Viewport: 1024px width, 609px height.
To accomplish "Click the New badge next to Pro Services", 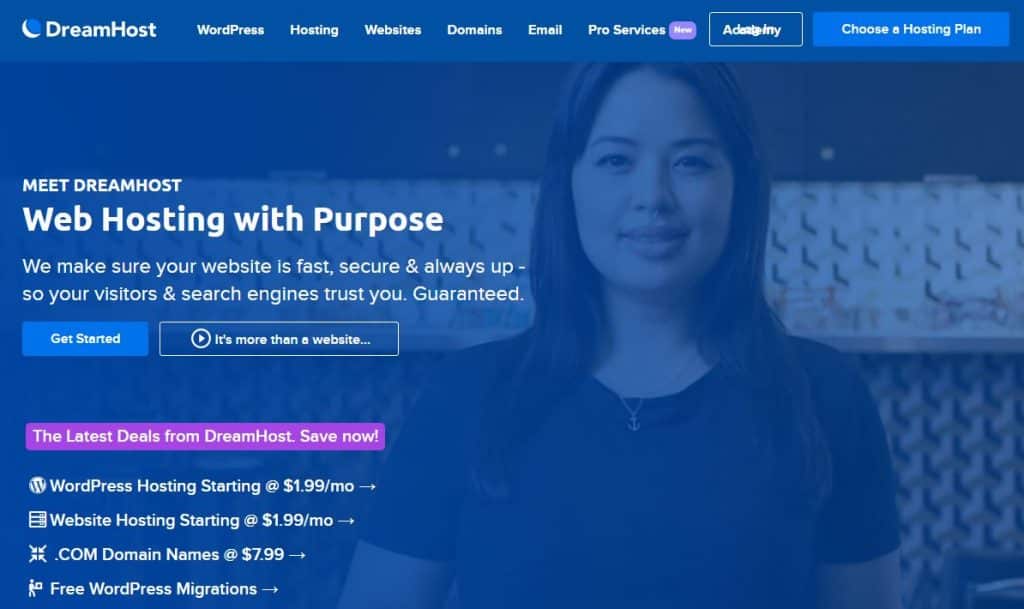I will (682, 30).
